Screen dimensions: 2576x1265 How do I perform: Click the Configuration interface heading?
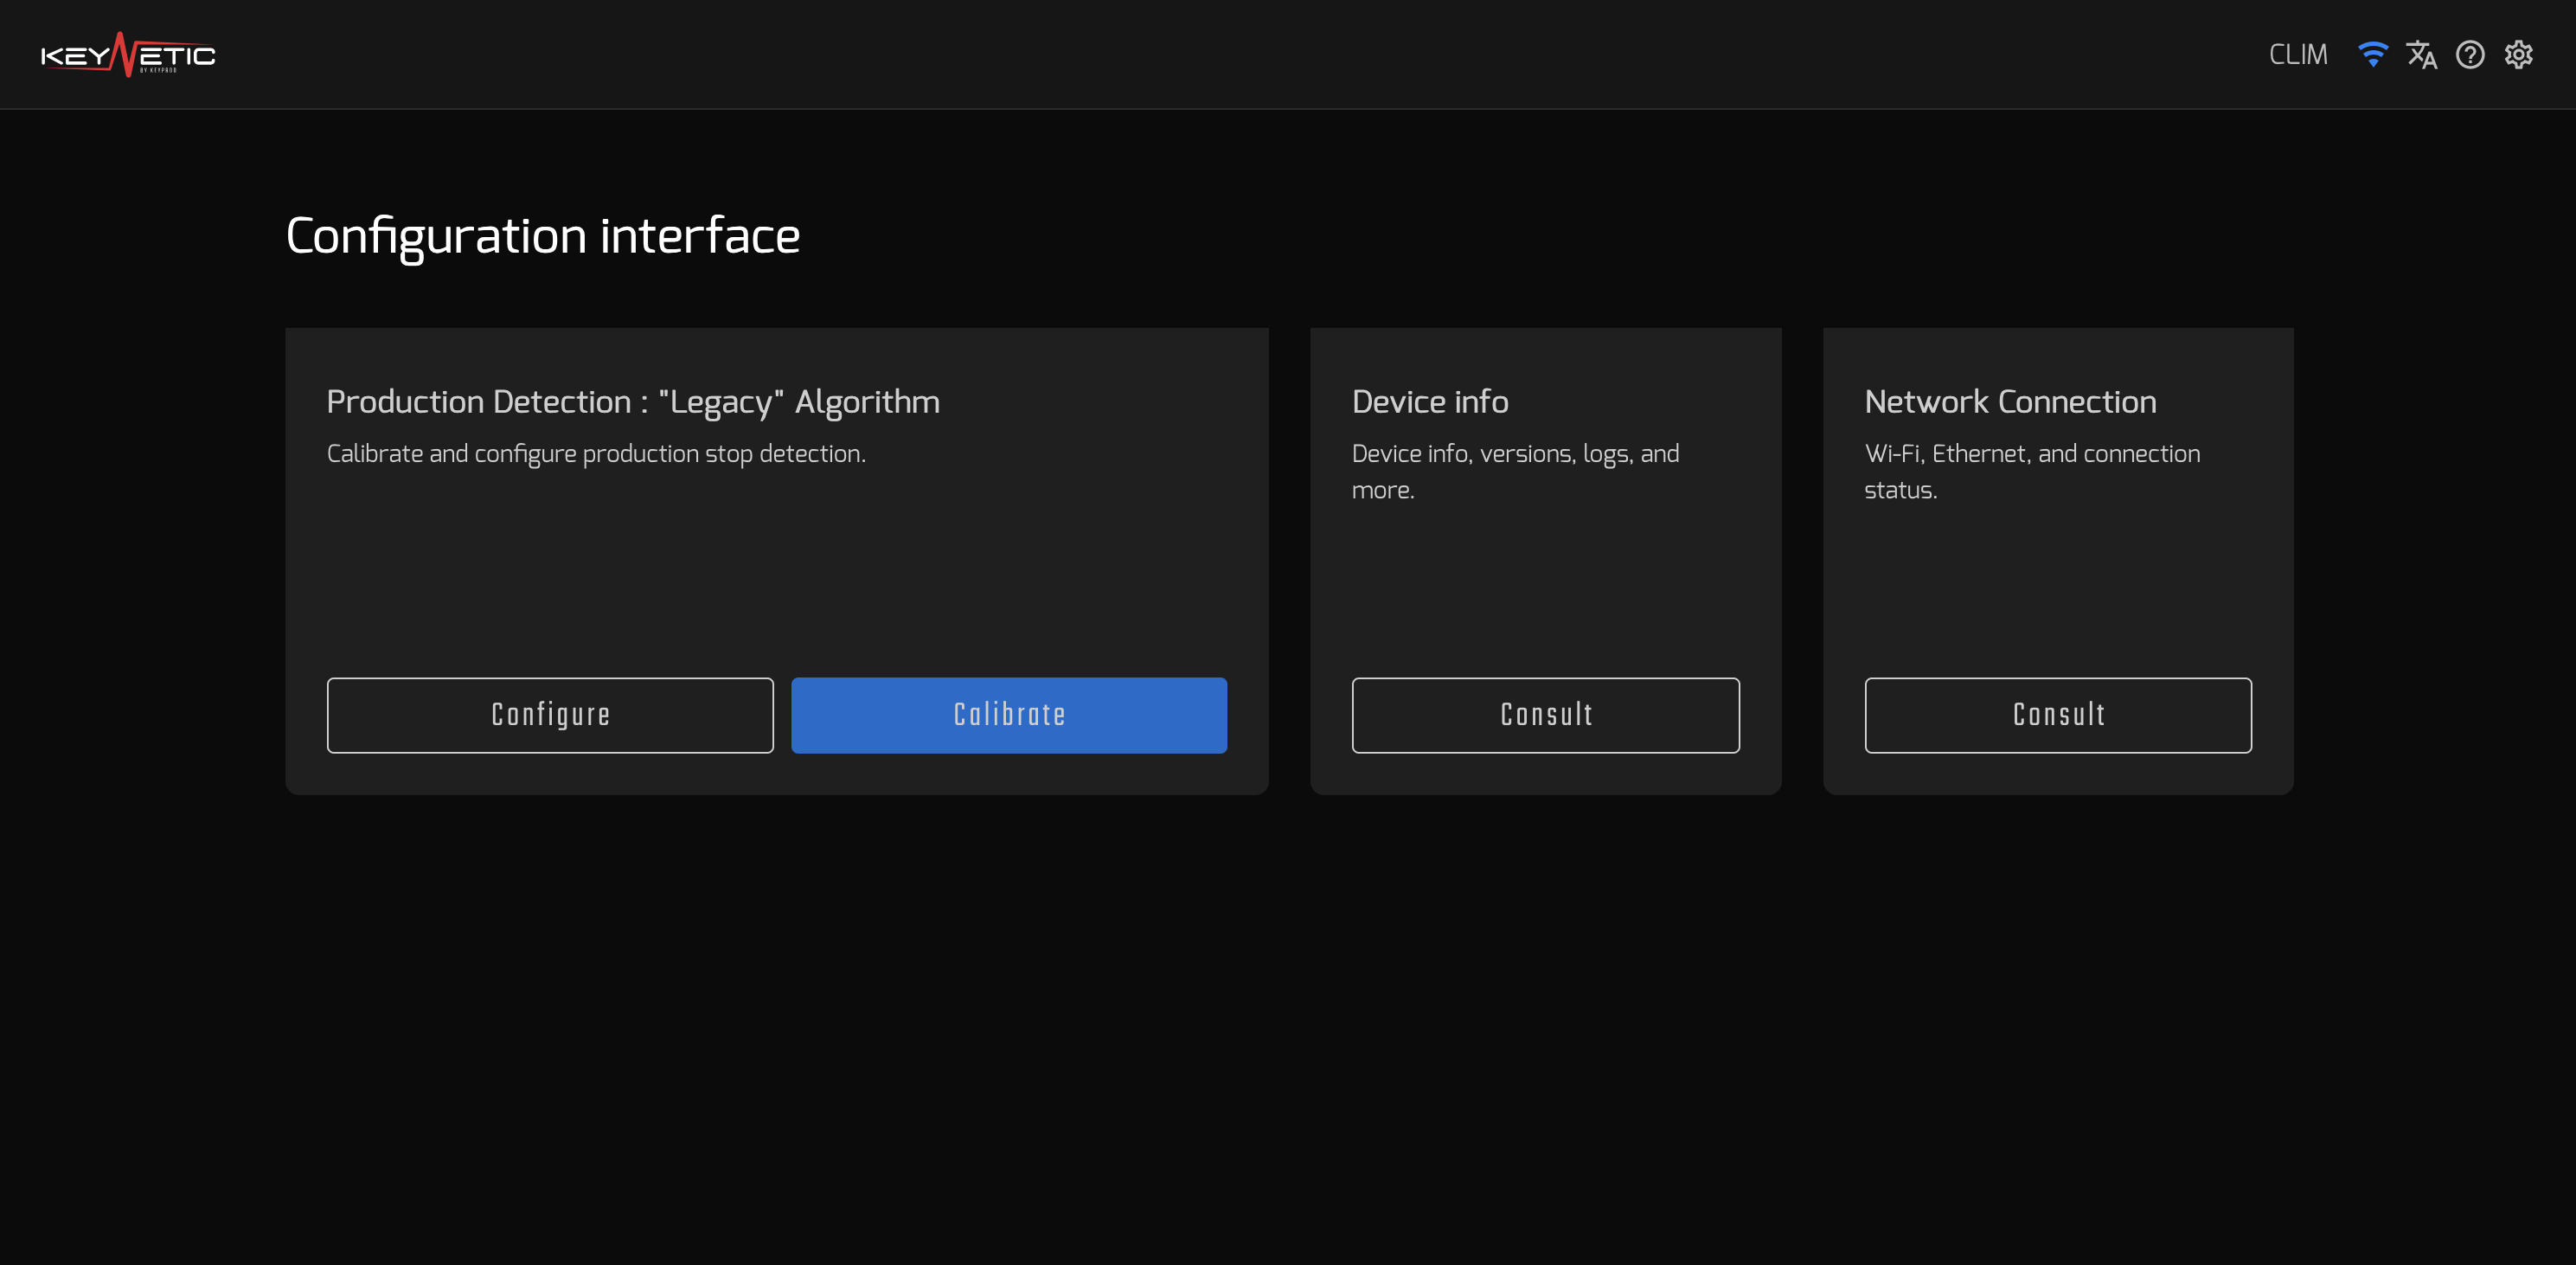543,237
